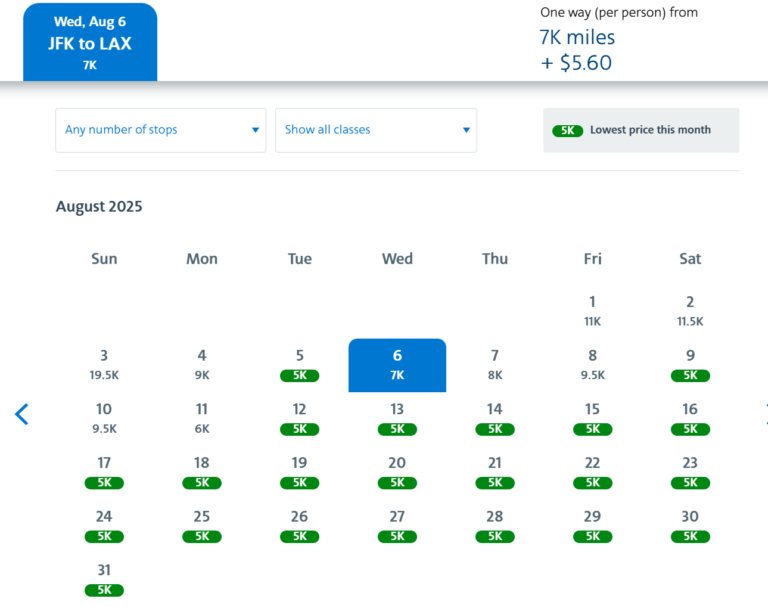Screen dimensions: 768x611
Task: Expand the 'Show all classes' dropdown
Action: 376,130
